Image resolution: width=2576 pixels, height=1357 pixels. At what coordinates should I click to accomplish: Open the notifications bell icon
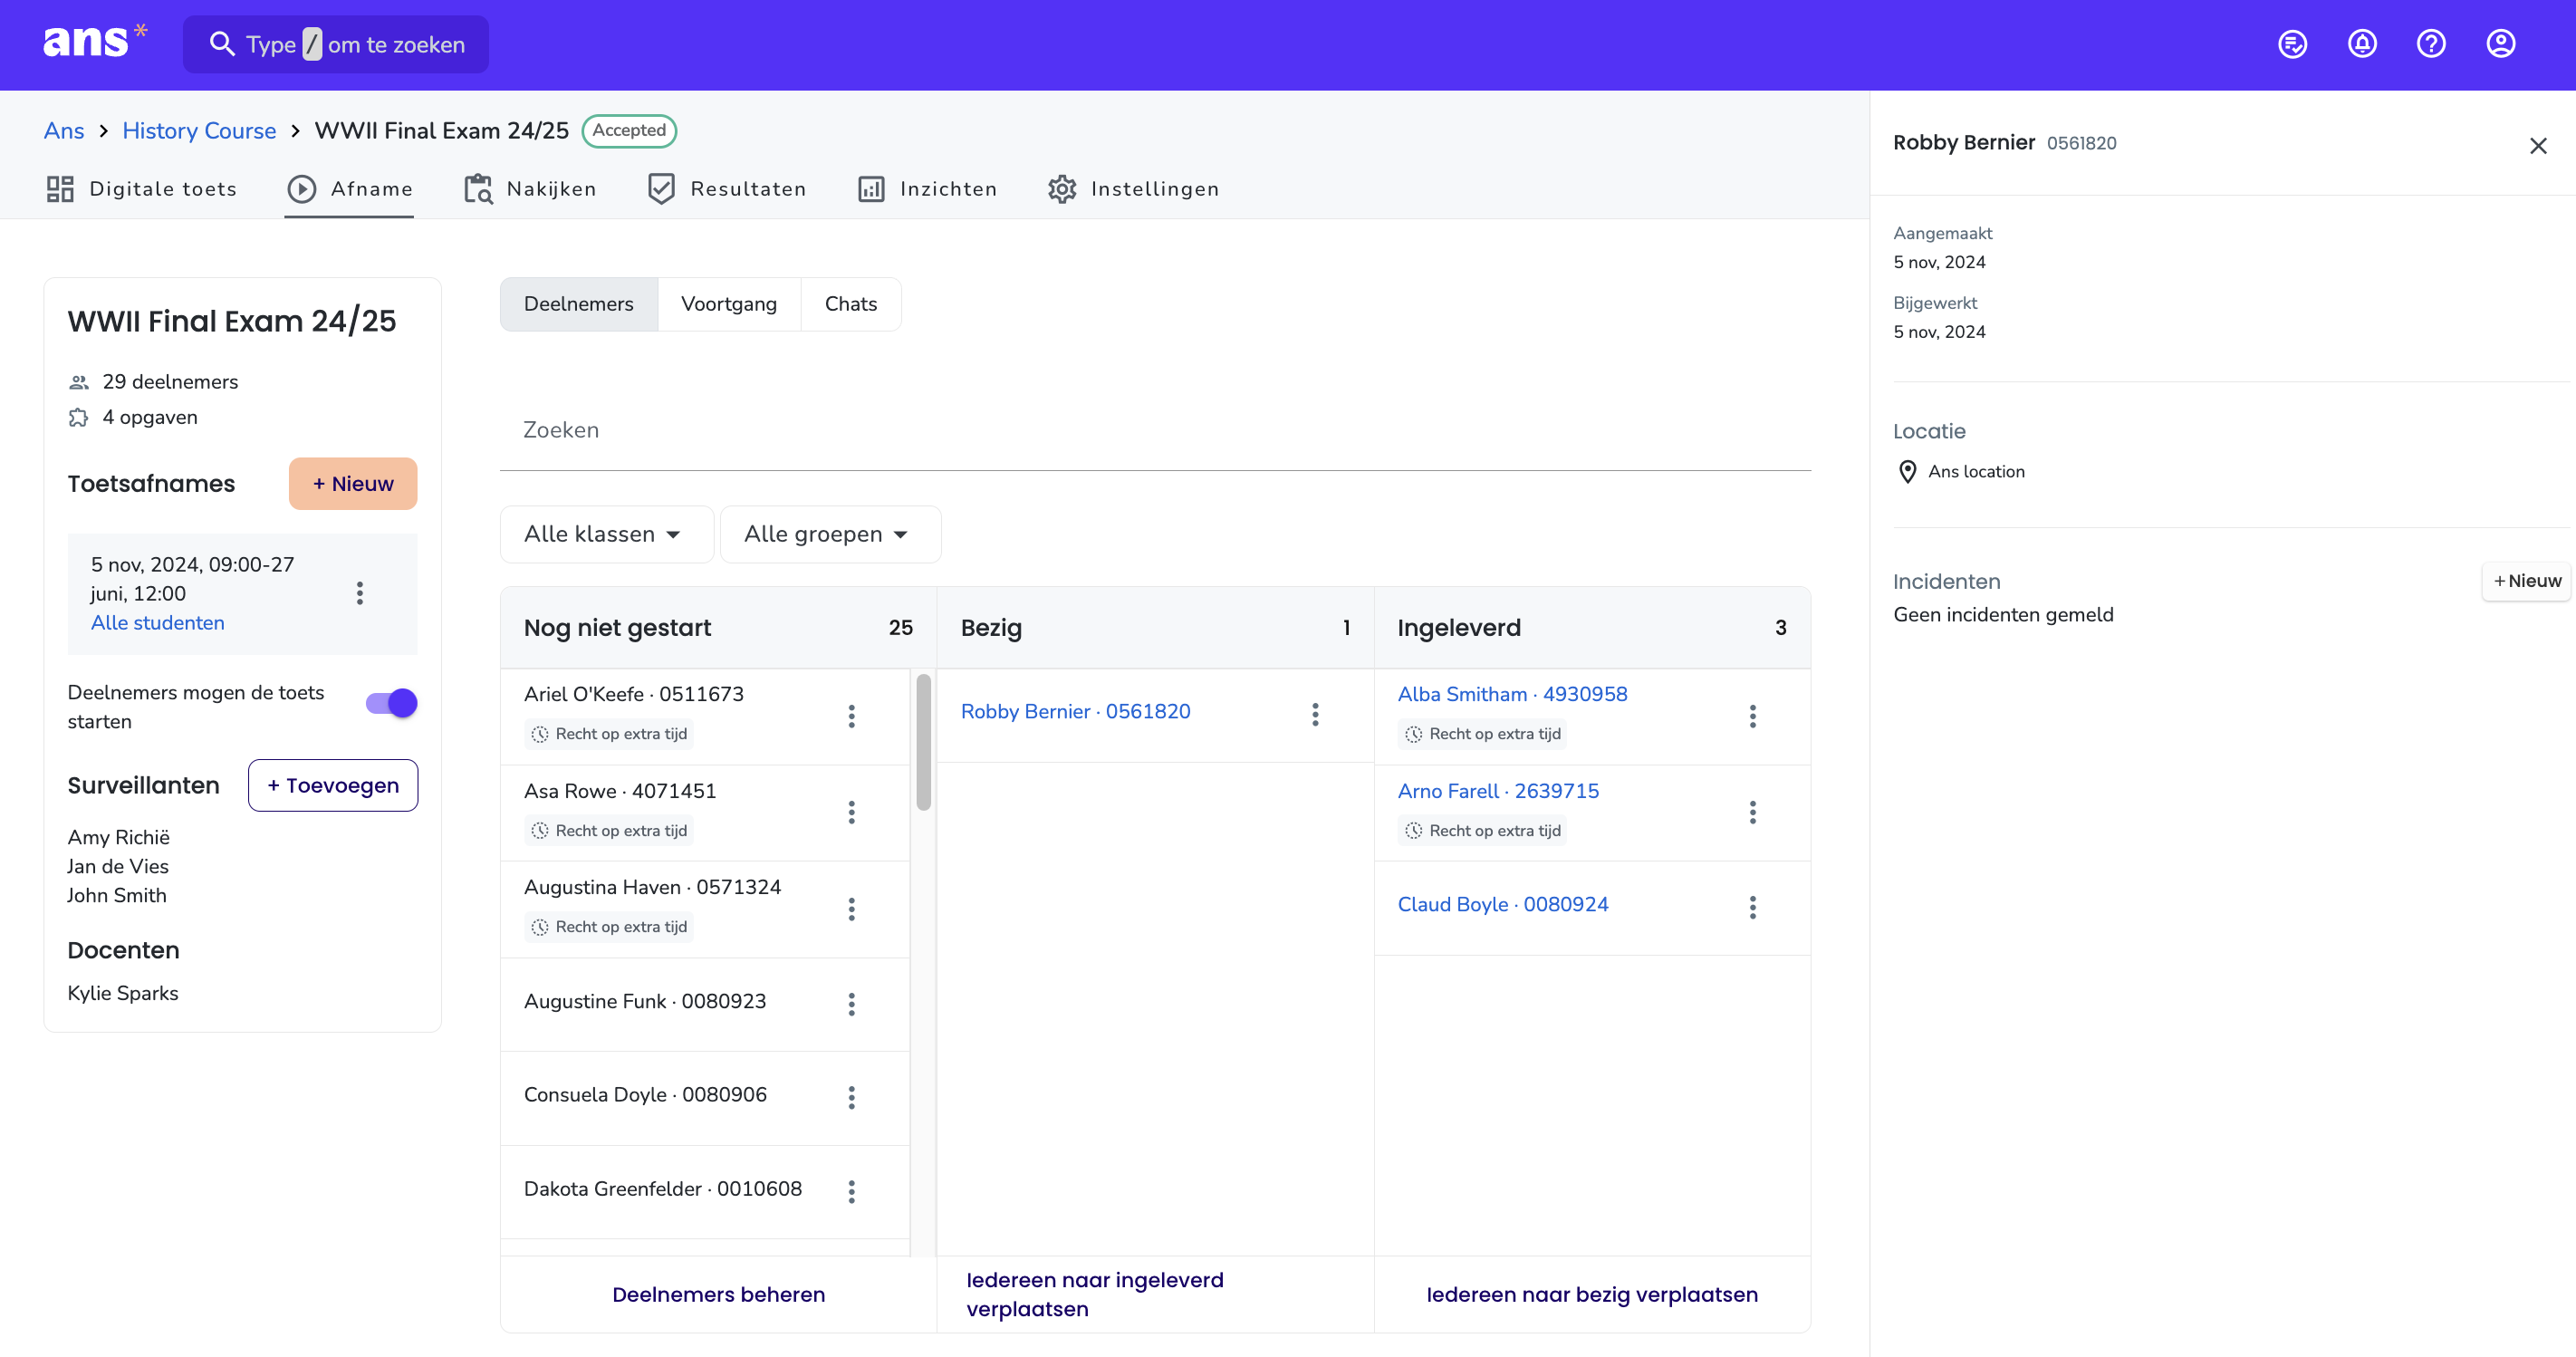(x=2362, y=44)
